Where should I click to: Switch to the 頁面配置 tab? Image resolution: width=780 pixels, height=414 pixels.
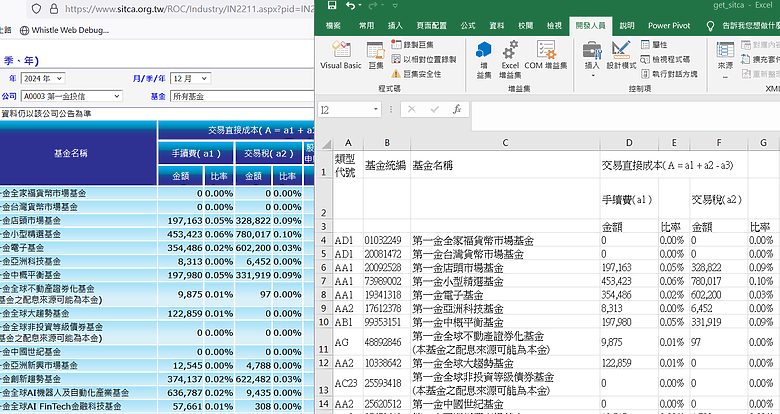[x=431, y=25]
